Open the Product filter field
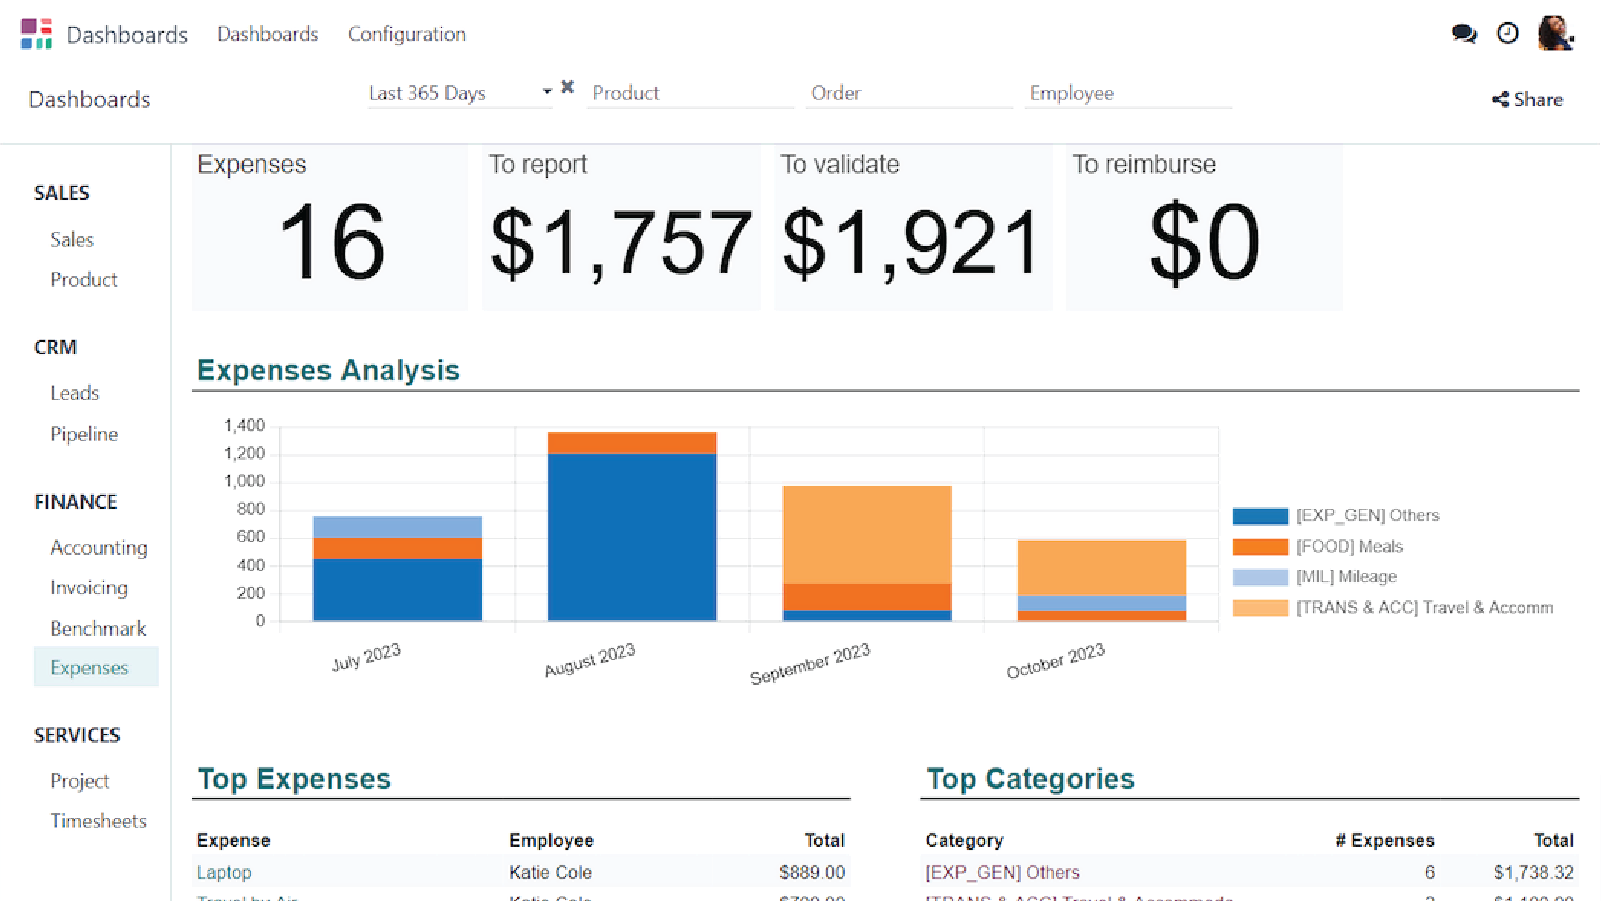The image size is (1601, 901). coord(689,93)
